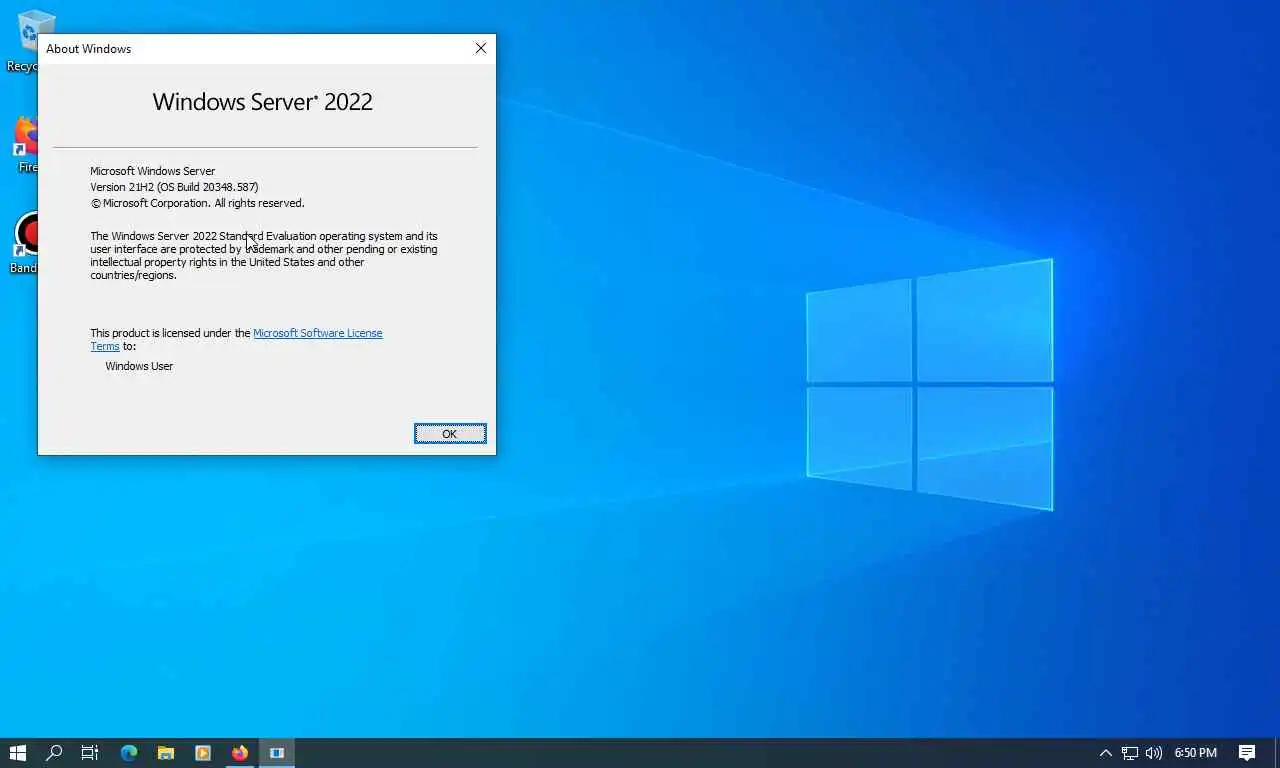Open the clock showing 6:50 PM
Screen dimensions: 1280x768
click(x=1196, y=753)
